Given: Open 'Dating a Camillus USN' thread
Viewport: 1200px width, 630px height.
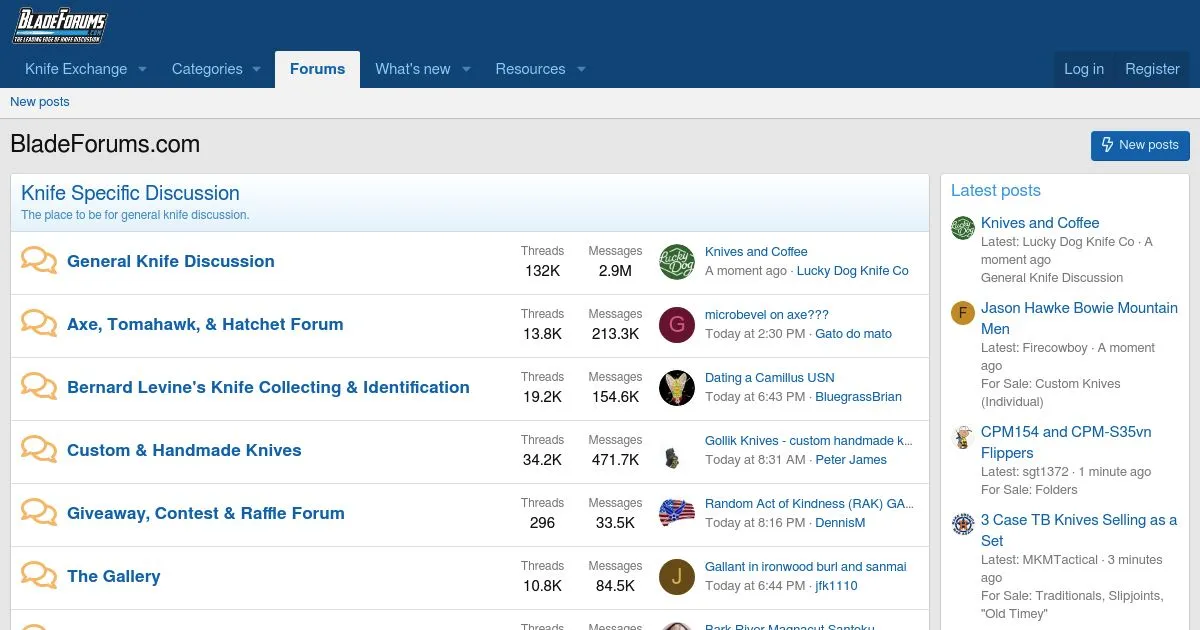Looking at the screenshot, I should [770, 378].
